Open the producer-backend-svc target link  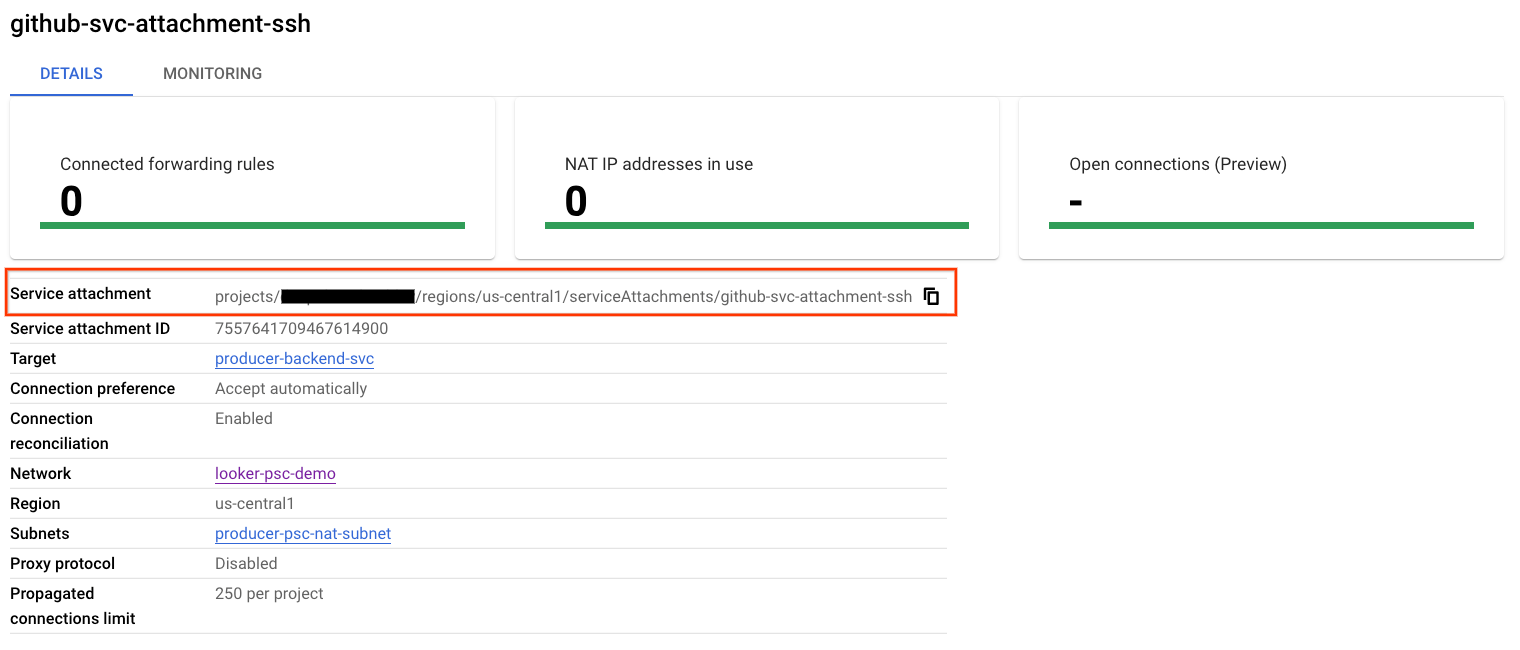(x=294, y=359)
